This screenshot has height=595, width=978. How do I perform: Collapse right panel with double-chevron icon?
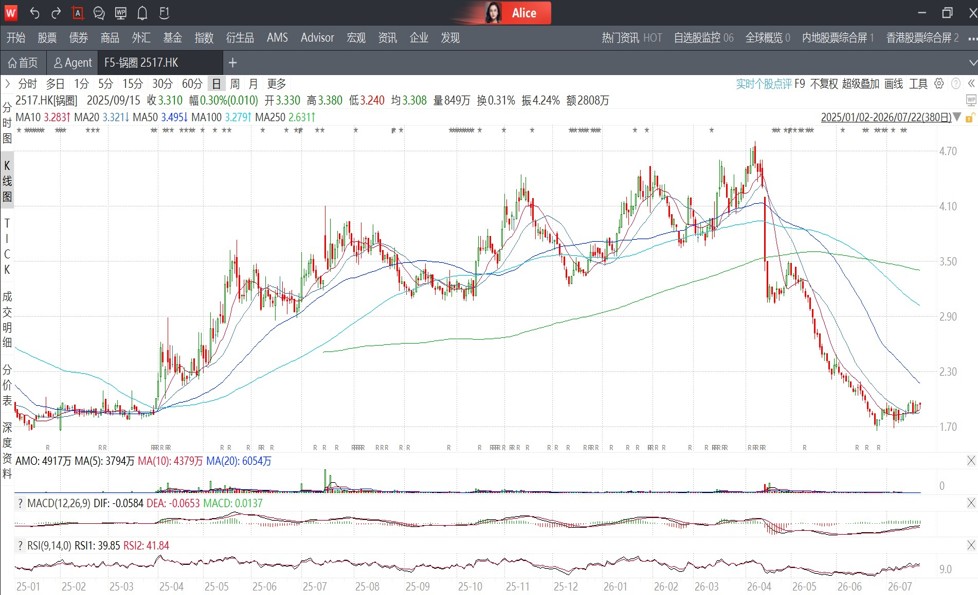point(971,84)
